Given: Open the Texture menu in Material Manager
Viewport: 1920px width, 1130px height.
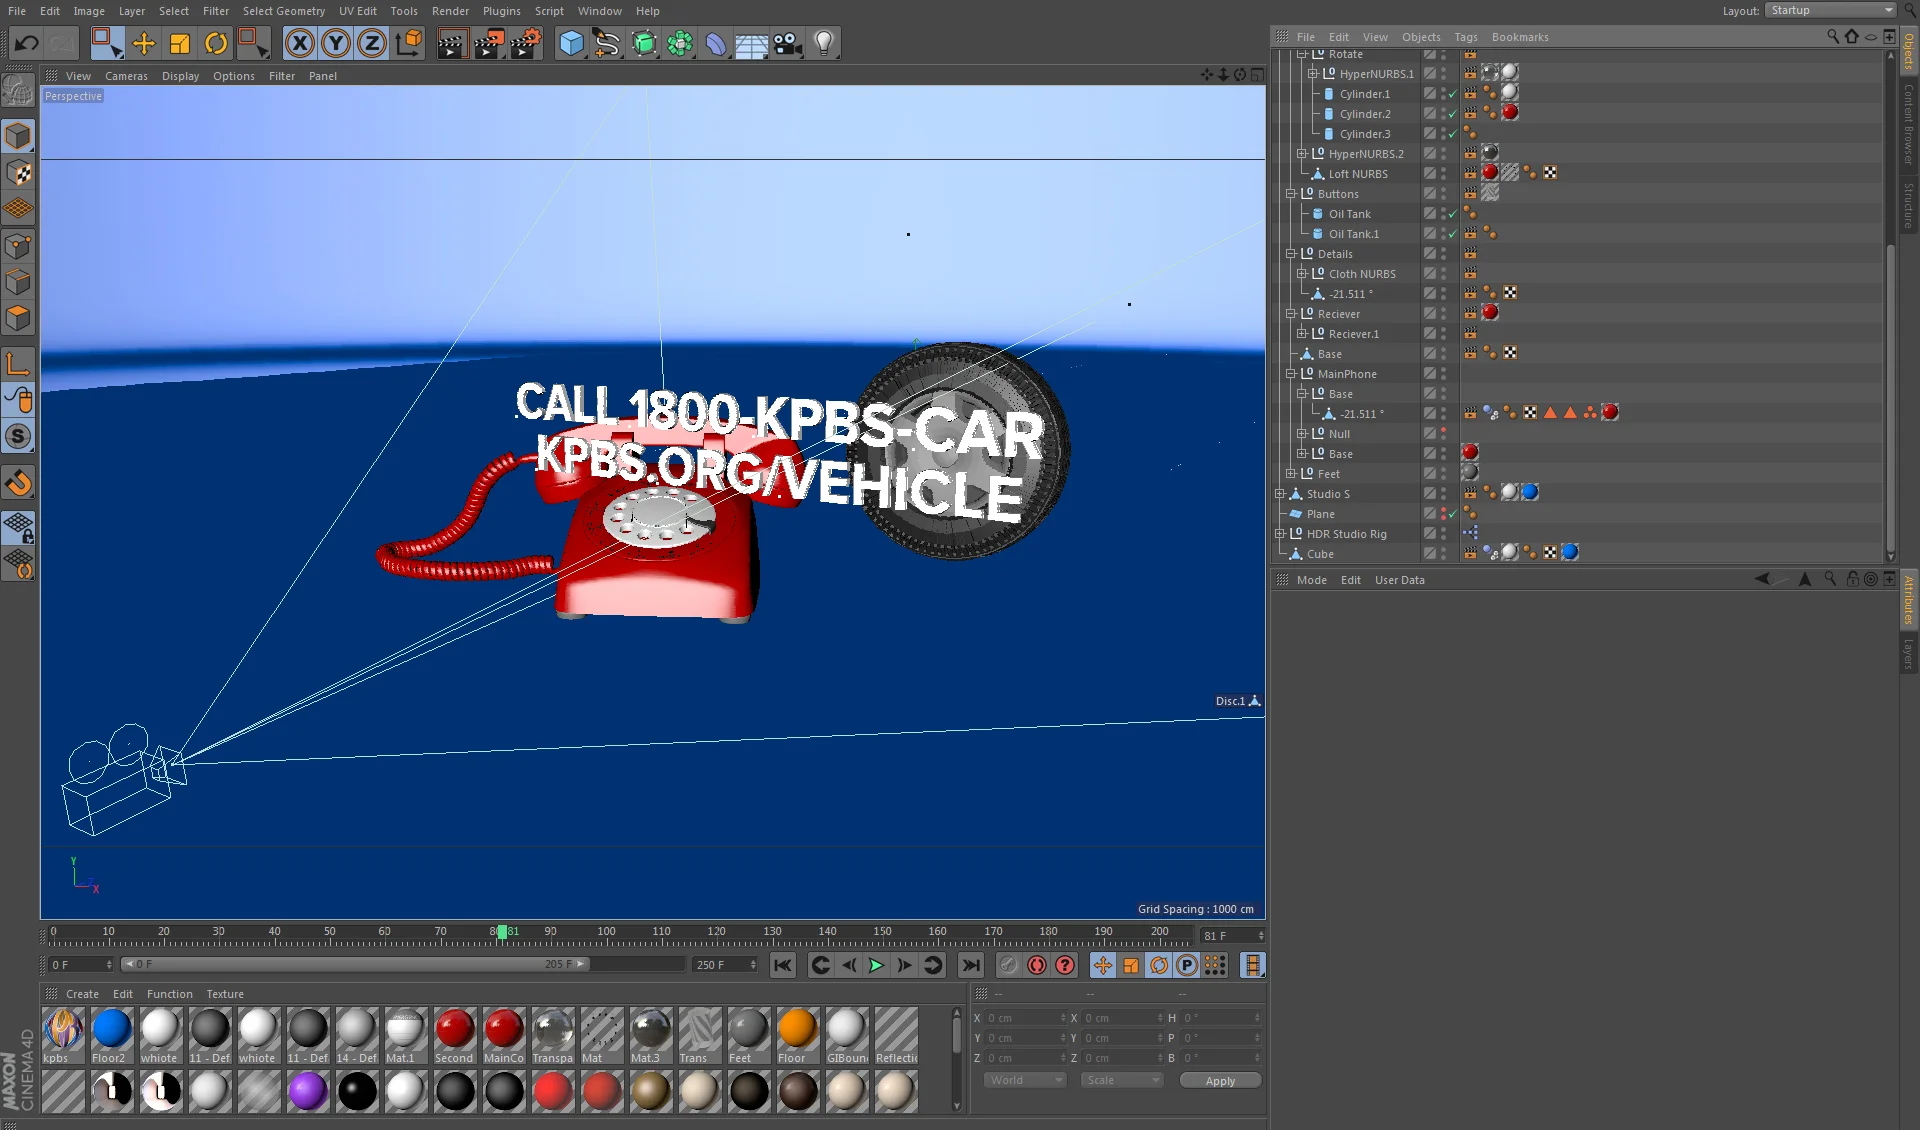Looking at the screenshot, I should pos(225,994).
